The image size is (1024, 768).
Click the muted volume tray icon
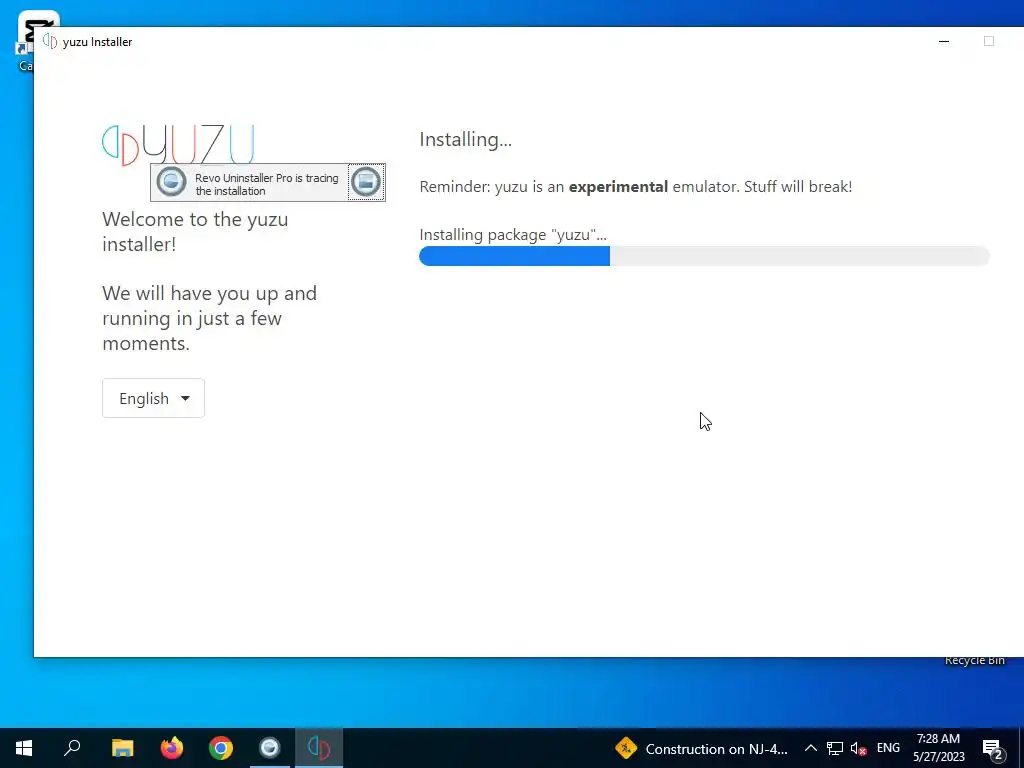coord(859,748)
